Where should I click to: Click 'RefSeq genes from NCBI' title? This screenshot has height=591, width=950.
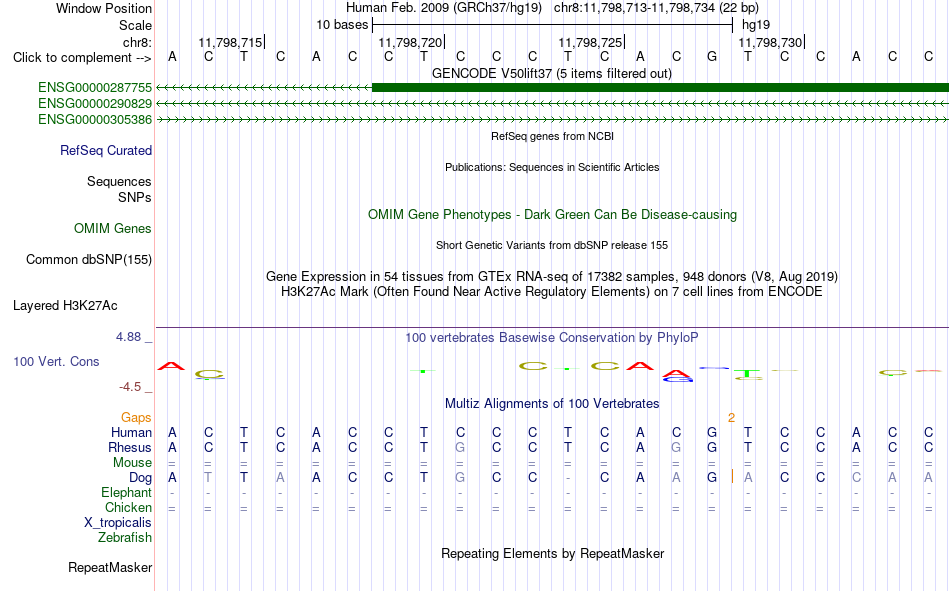pos(552,136)
